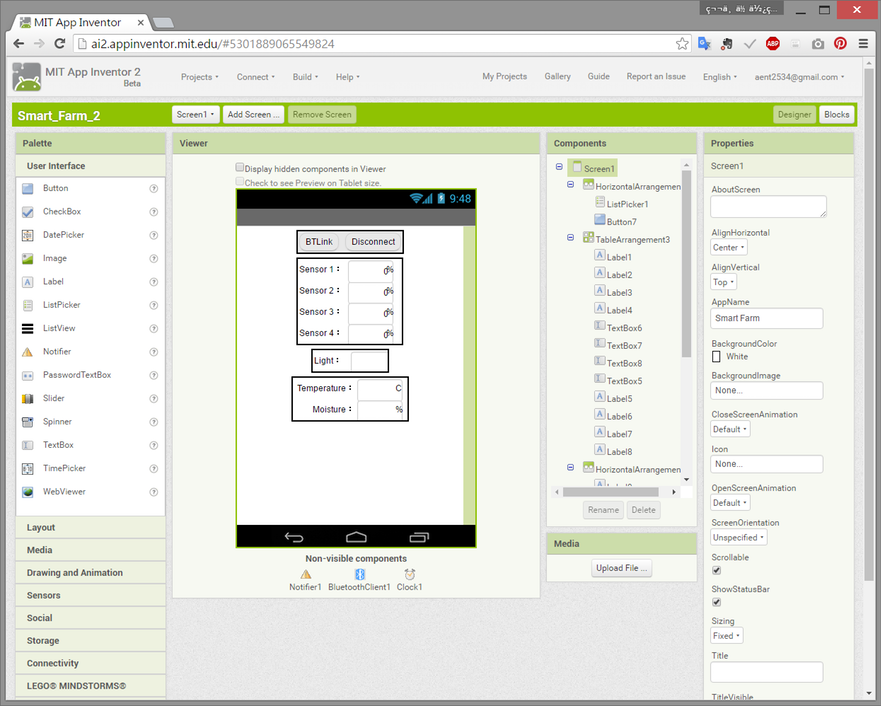Collapse the TableArrangement3 tree node
This screenshot has height=706, width=881.
tap(570, 238)
